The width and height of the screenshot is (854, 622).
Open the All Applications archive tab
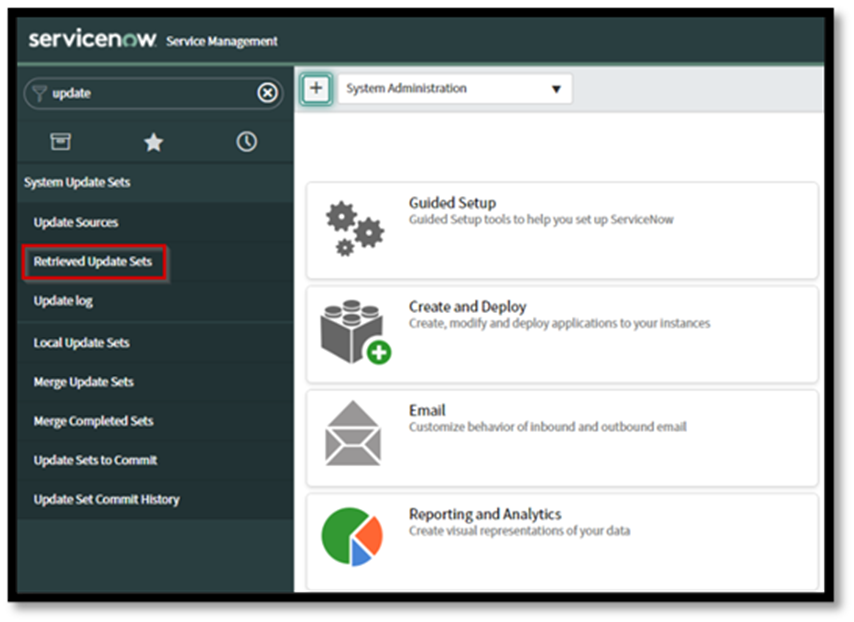[60, 142]
